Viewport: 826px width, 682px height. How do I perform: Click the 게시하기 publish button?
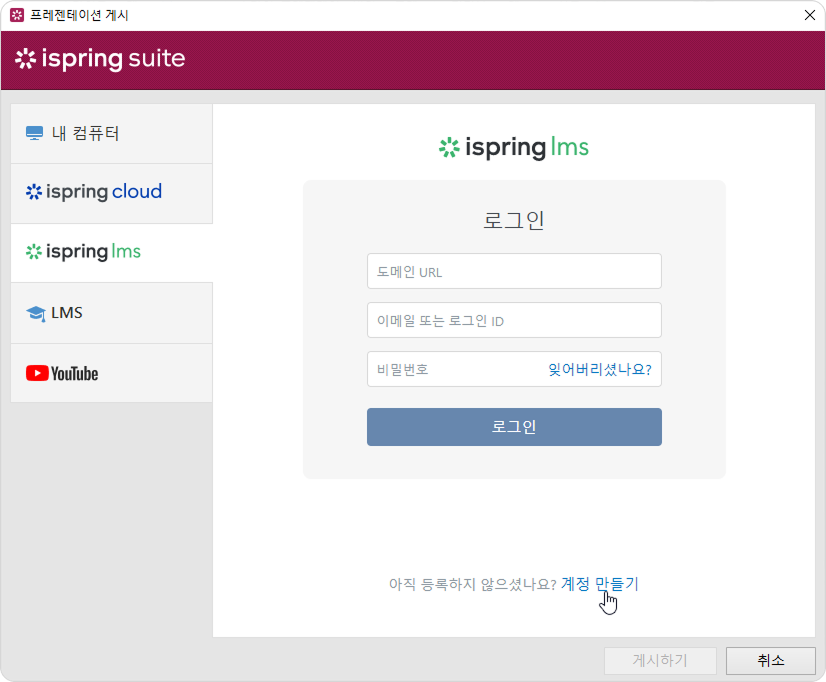coord(660,661)
